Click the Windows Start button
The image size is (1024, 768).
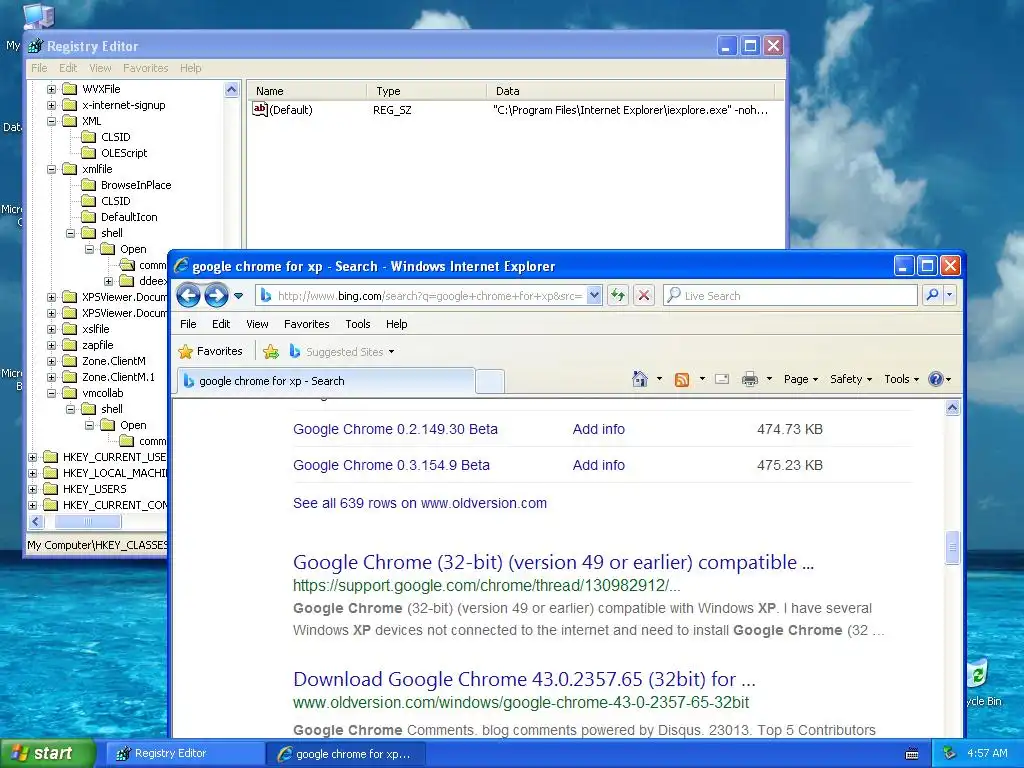(48, 754)
